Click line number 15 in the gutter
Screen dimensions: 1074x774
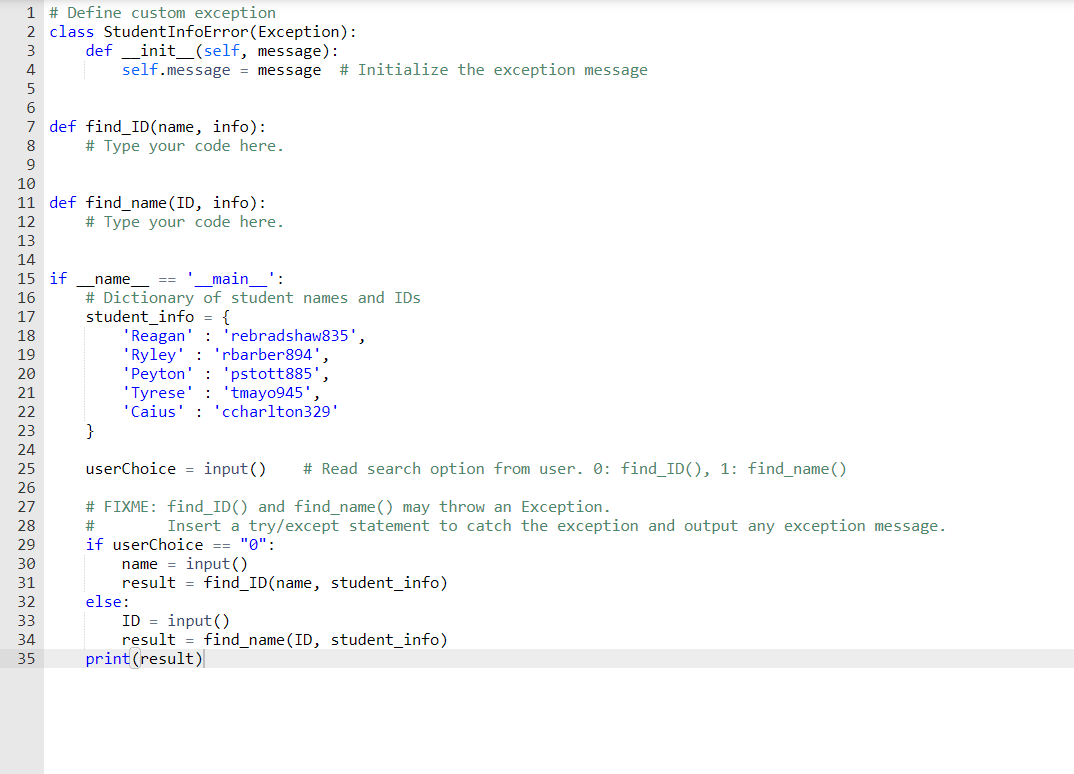coord(26,279)
